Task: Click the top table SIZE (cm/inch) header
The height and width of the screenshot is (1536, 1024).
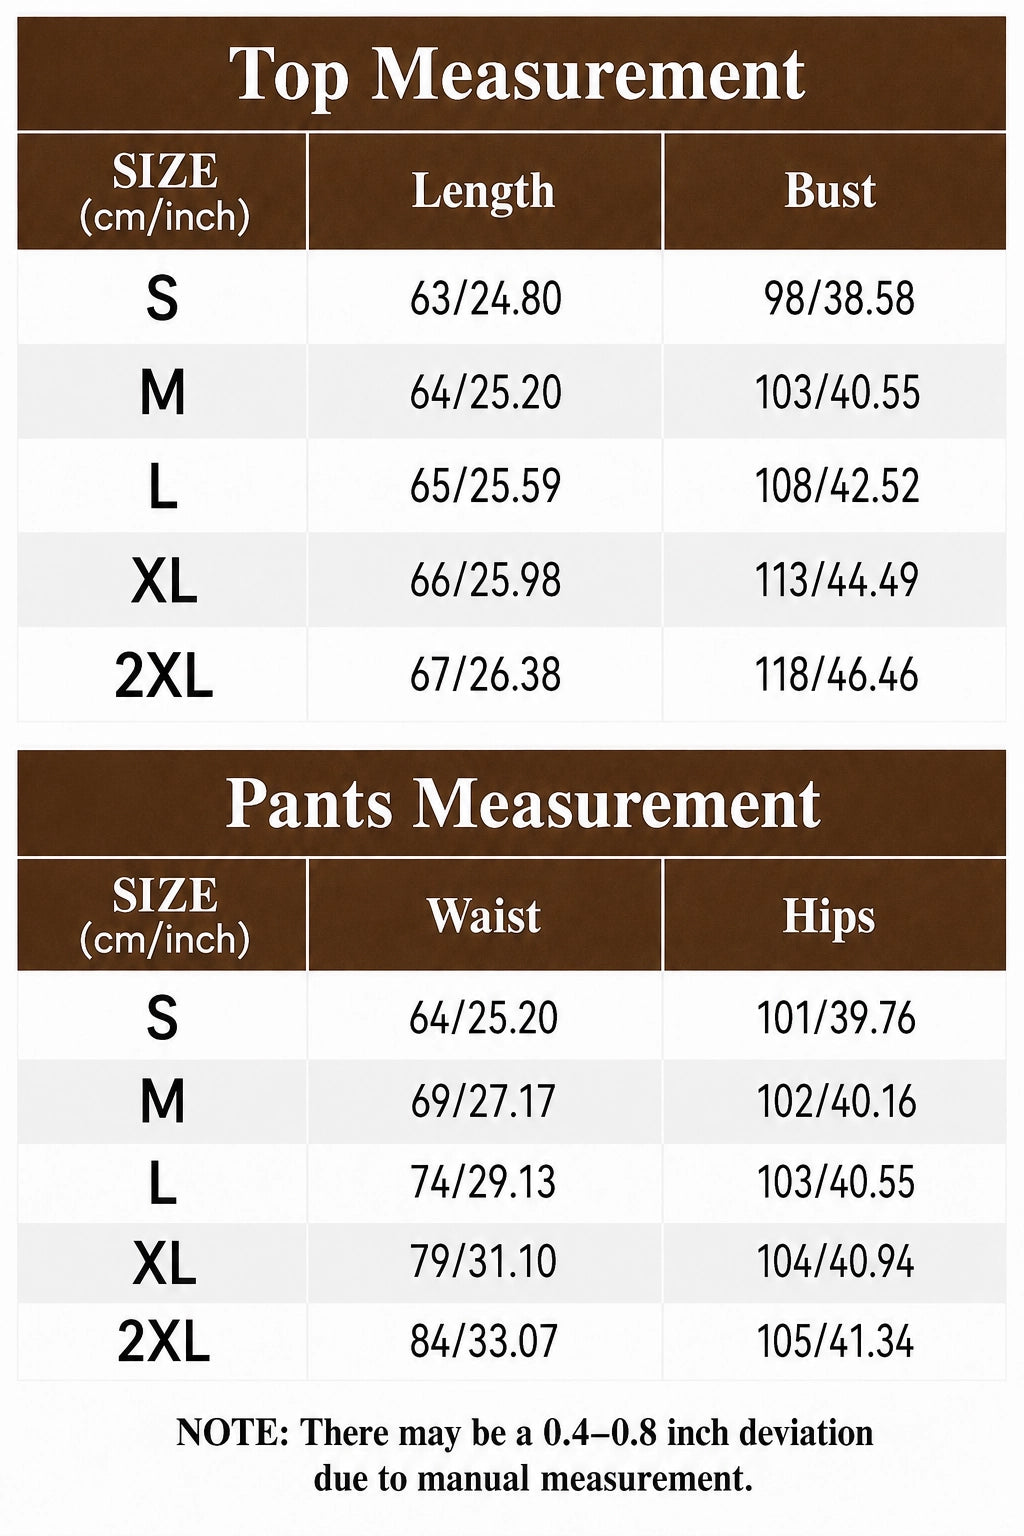Action: (162, 191)
